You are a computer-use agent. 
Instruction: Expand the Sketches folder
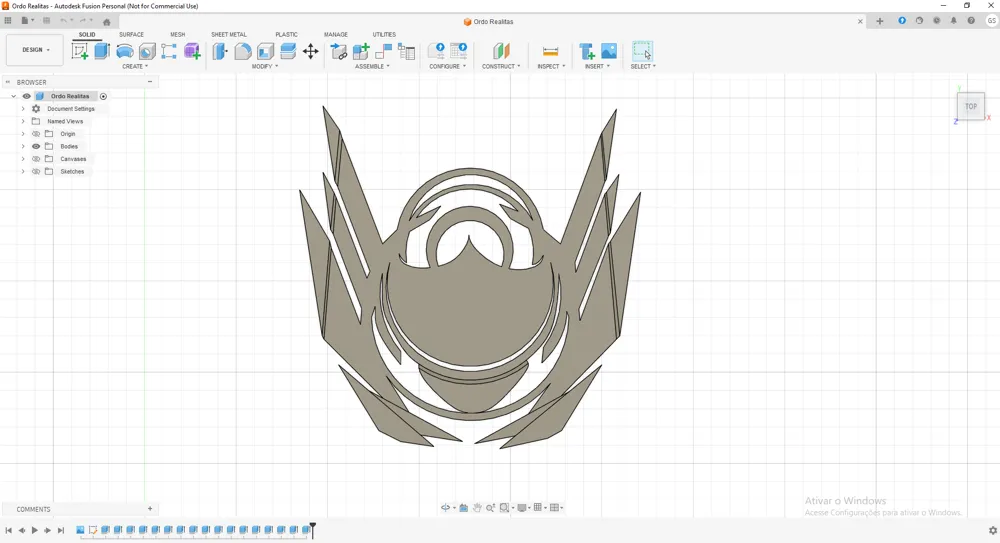coord(23,172)
